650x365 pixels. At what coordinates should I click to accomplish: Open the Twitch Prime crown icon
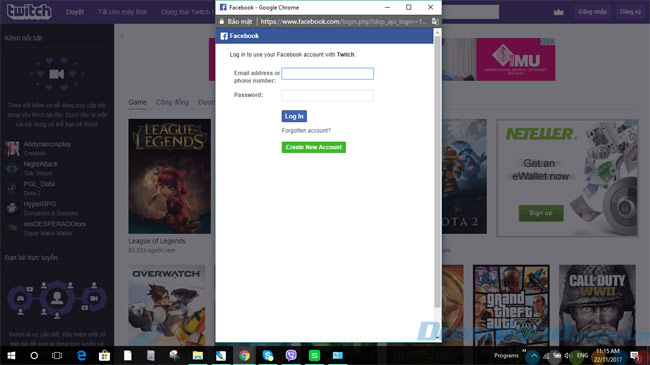(x=558, y=12)
